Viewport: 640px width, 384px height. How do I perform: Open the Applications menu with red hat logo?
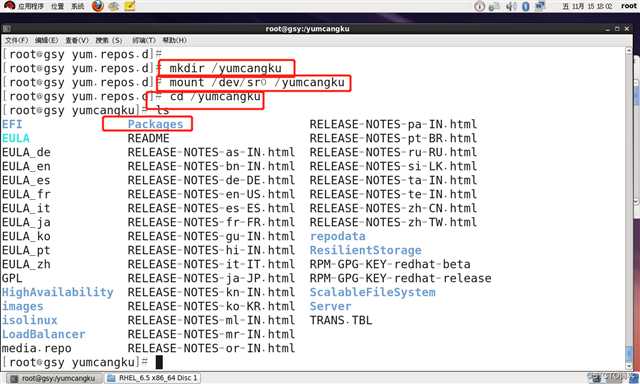click(24, 6)
